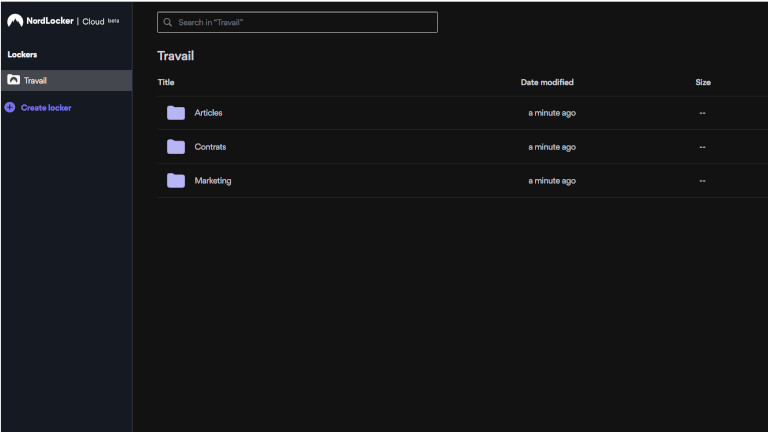Viewport: 768px width, 432px height.
Task: Sort by the Date modified column header
Action: (547, 82)
